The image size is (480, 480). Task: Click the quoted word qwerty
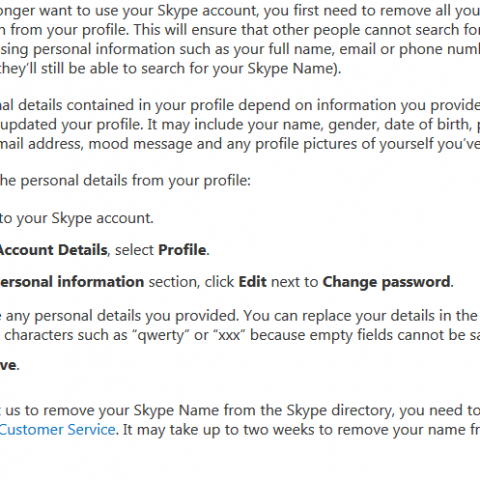point(161,336)
